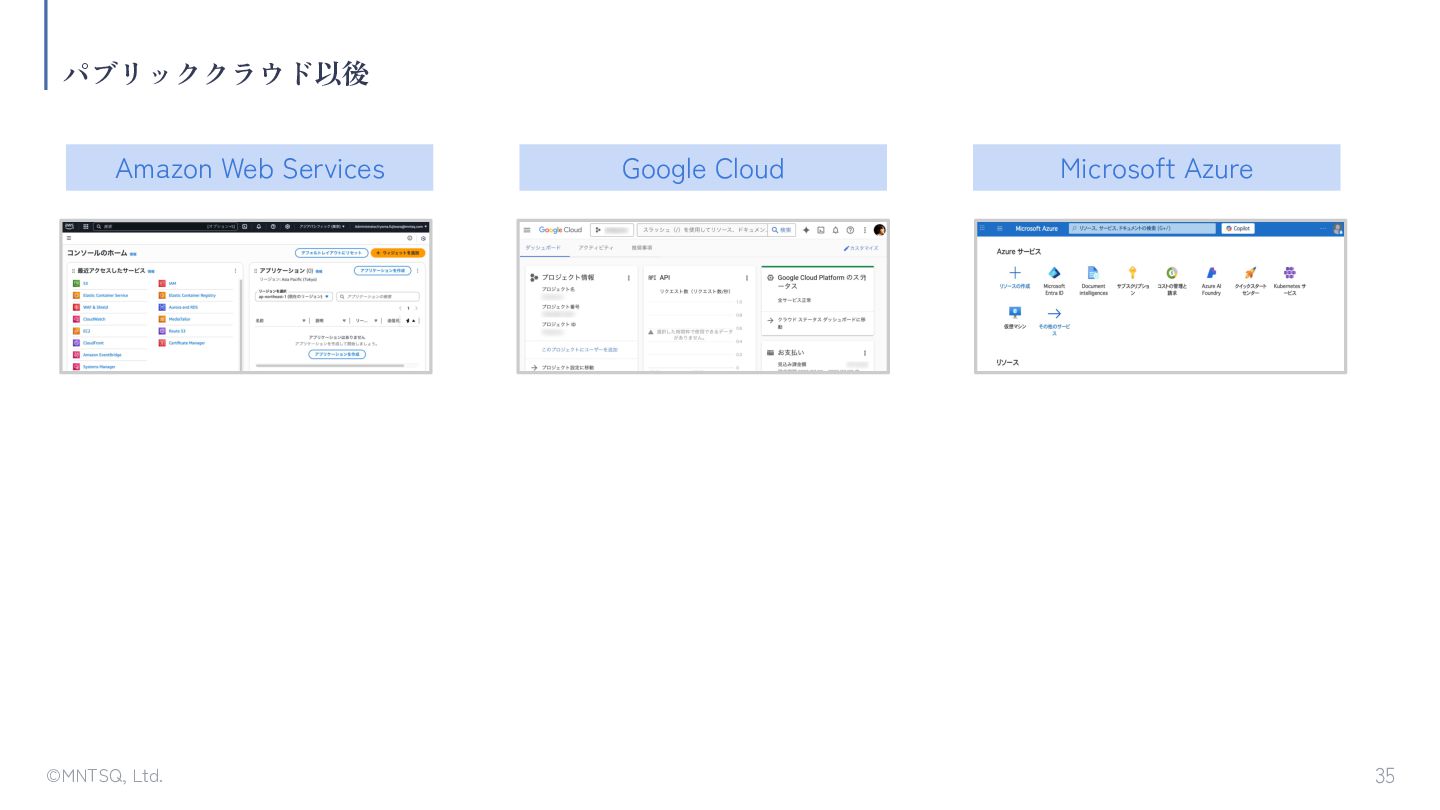Open Google Cloud navigation hamburger menu
1440x810 pixels.
(x=527, y=230)
